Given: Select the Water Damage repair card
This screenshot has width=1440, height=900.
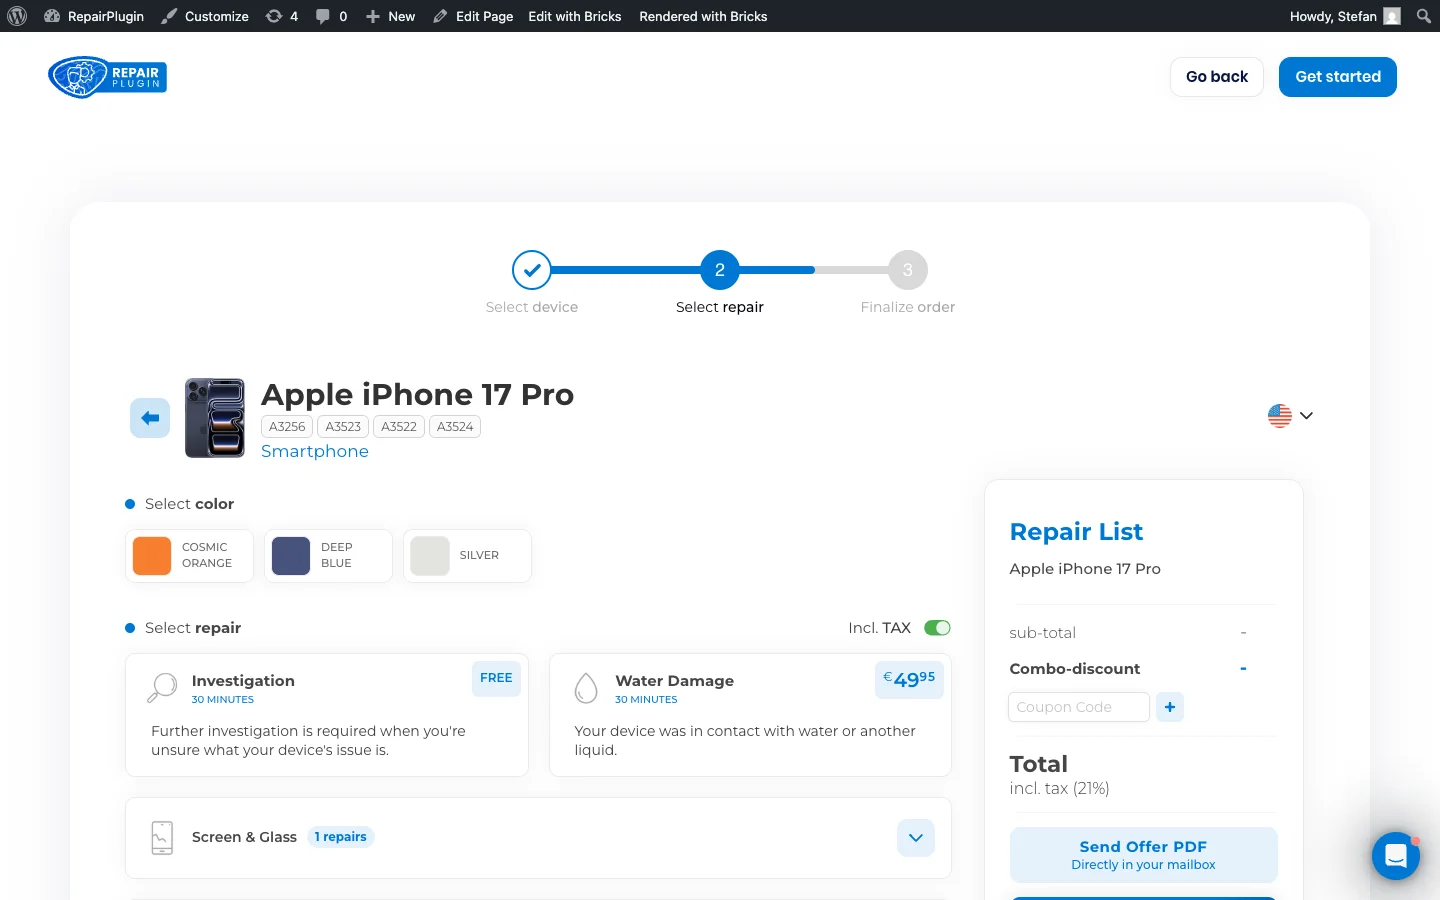Looking at the screenshot, I should pos(750,715).
